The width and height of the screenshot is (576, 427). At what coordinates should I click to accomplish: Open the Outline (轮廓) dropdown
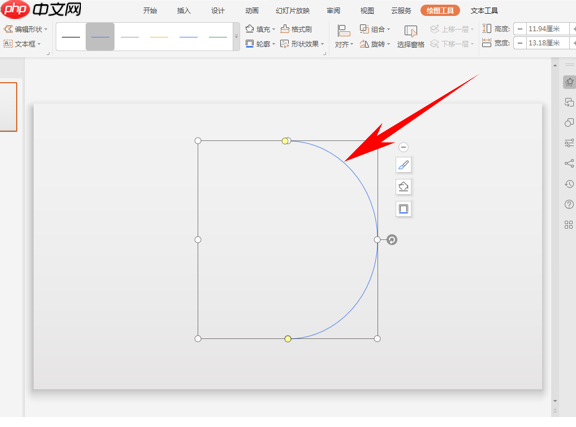click(260, 44)
